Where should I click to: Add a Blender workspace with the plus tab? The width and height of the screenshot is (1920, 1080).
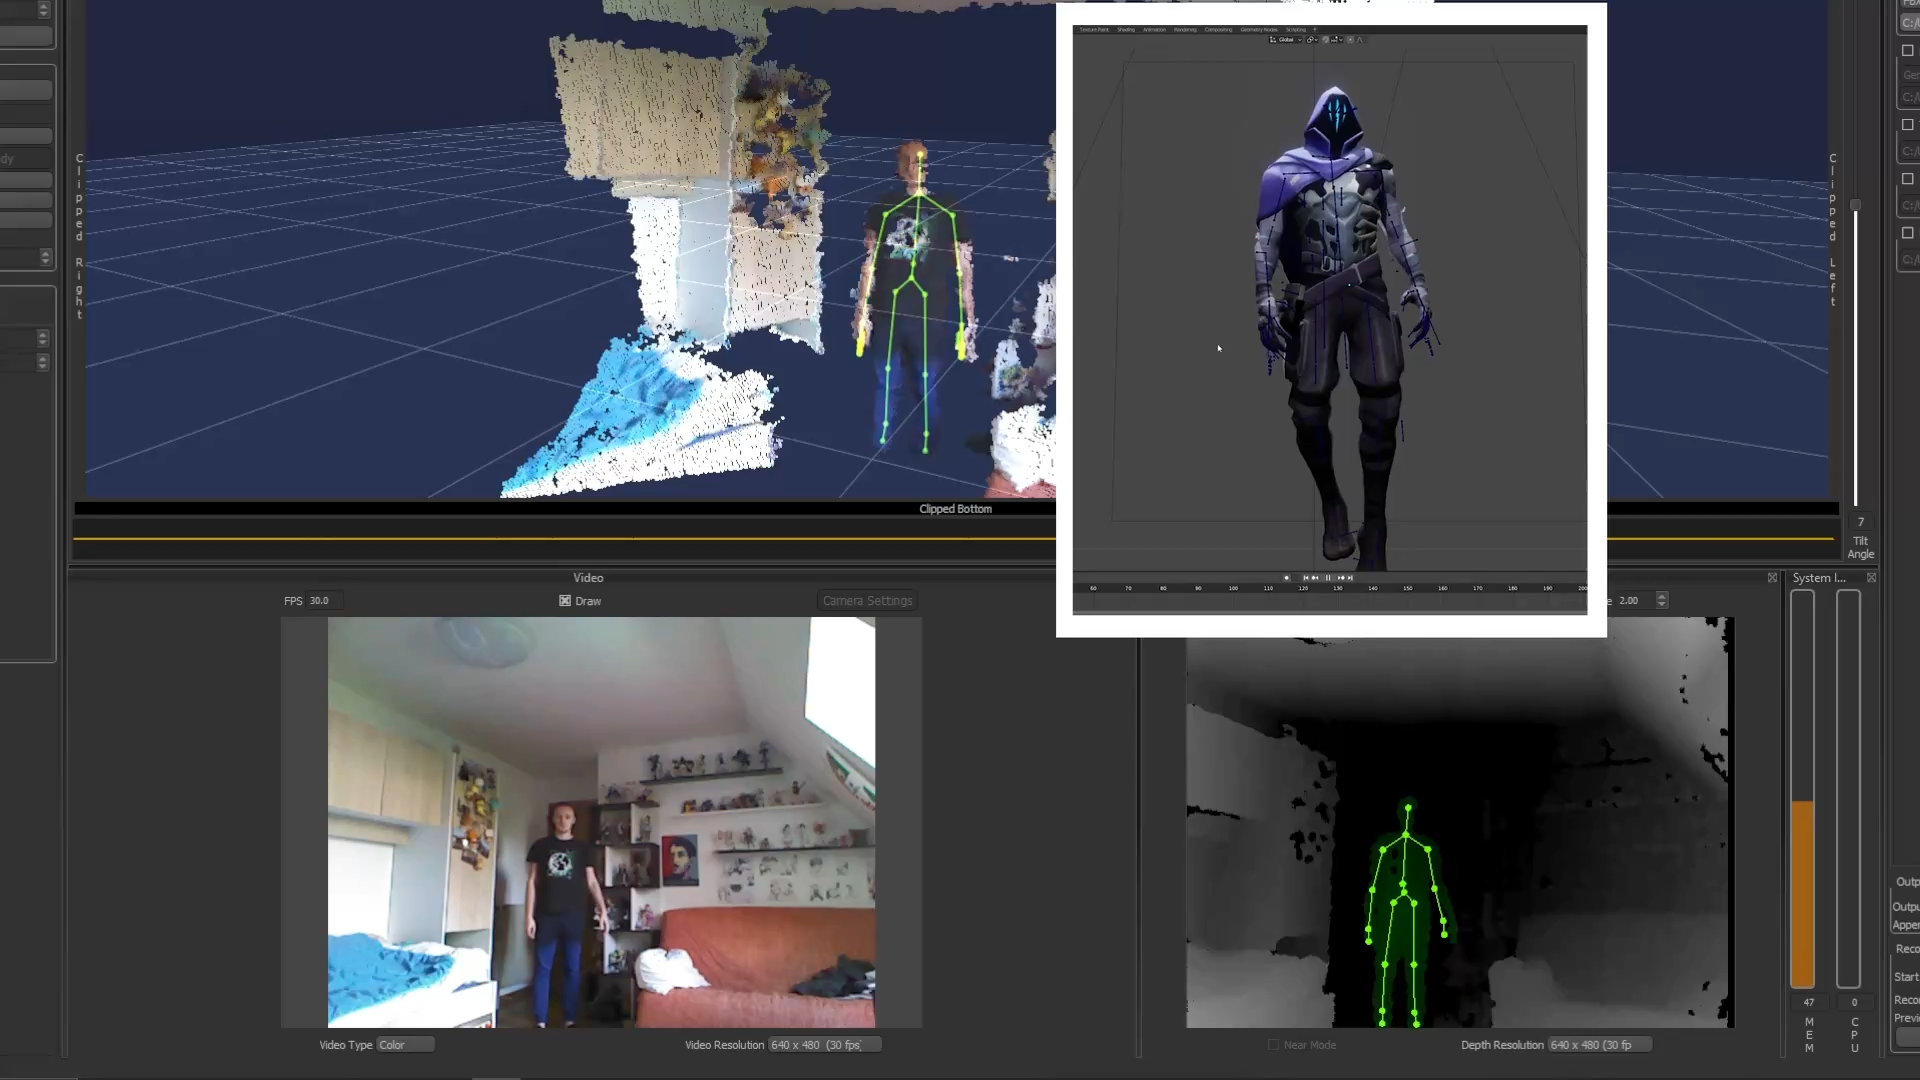click(1315, 30)
